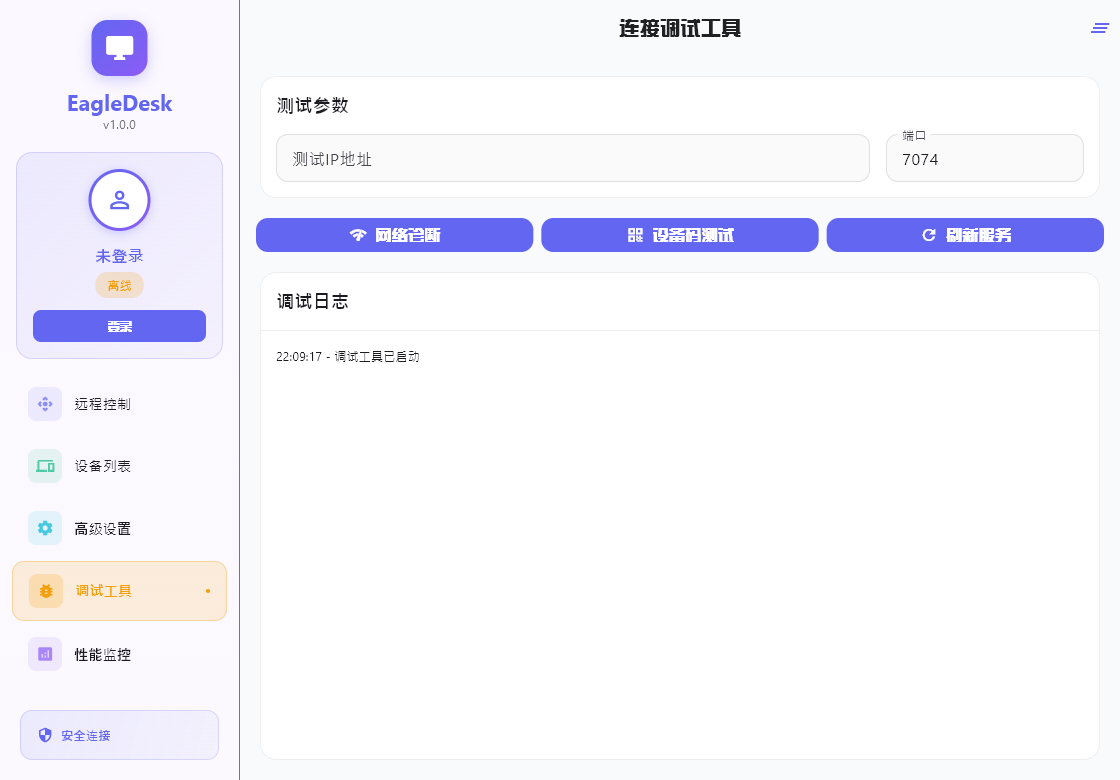
Task: Click 刷新服务 to refresh services
Action: pyautogui.click(x=965, y=235)
